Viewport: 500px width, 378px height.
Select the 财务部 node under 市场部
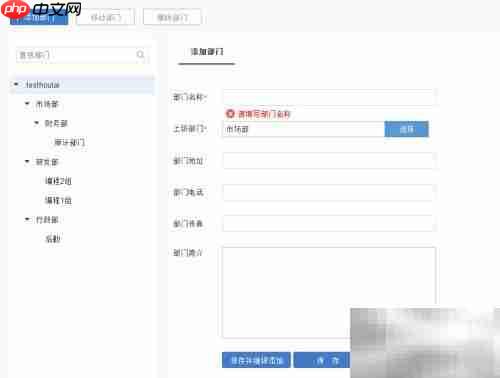tap(56, 123)
